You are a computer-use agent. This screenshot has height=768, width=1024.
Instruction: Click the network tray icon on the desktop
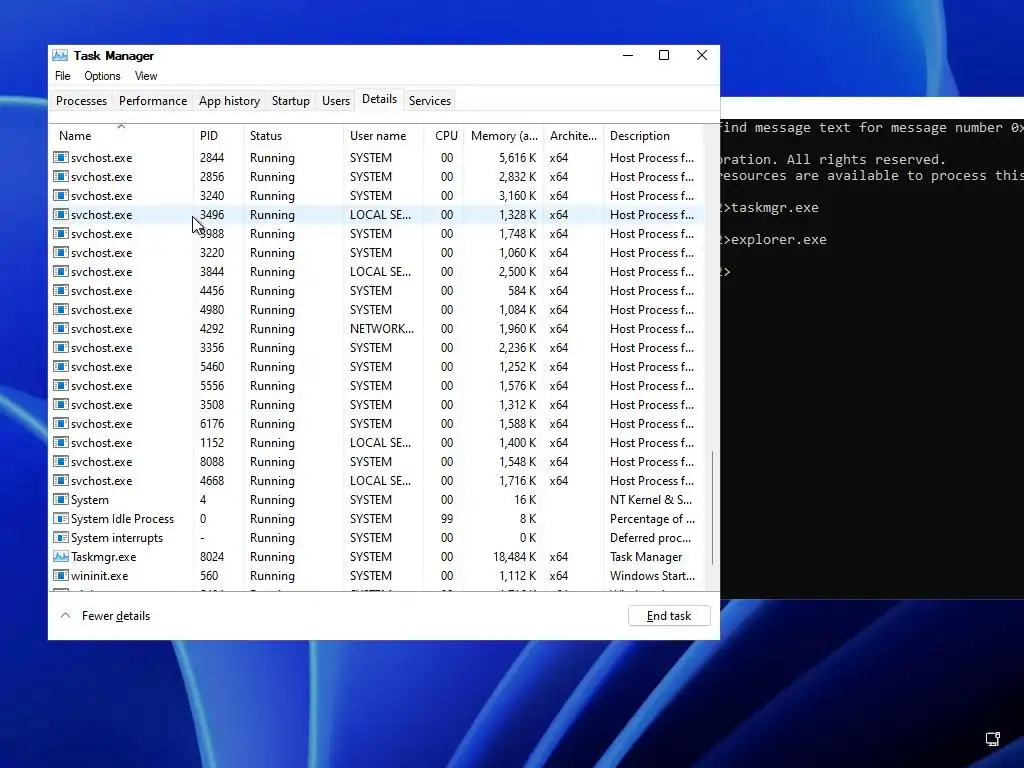pyautogui.click(x=993, y=739)
